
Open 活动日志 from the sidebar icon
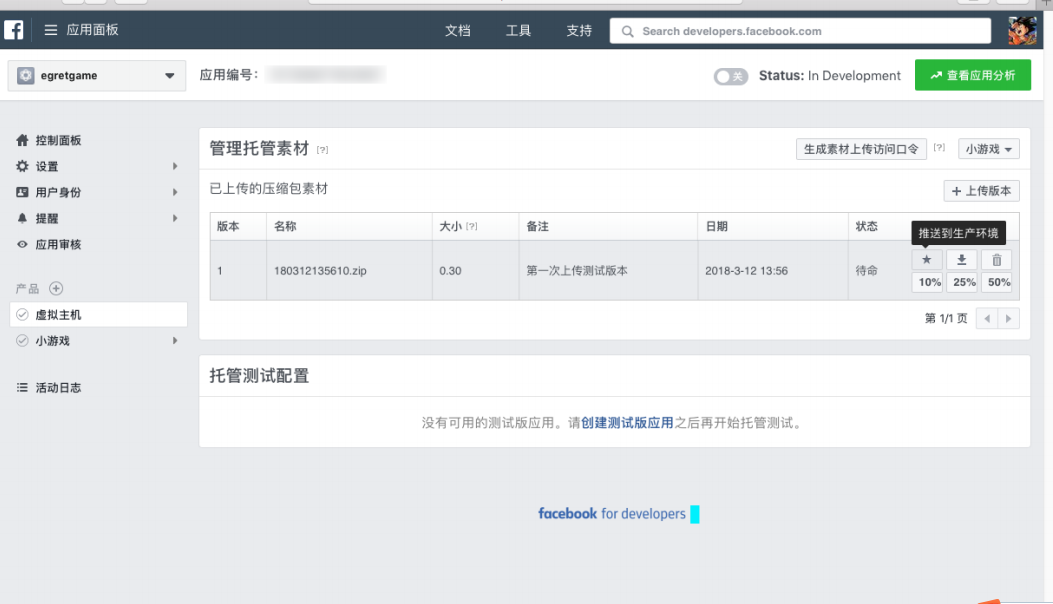pyautogui.click(x=20, y=386)
